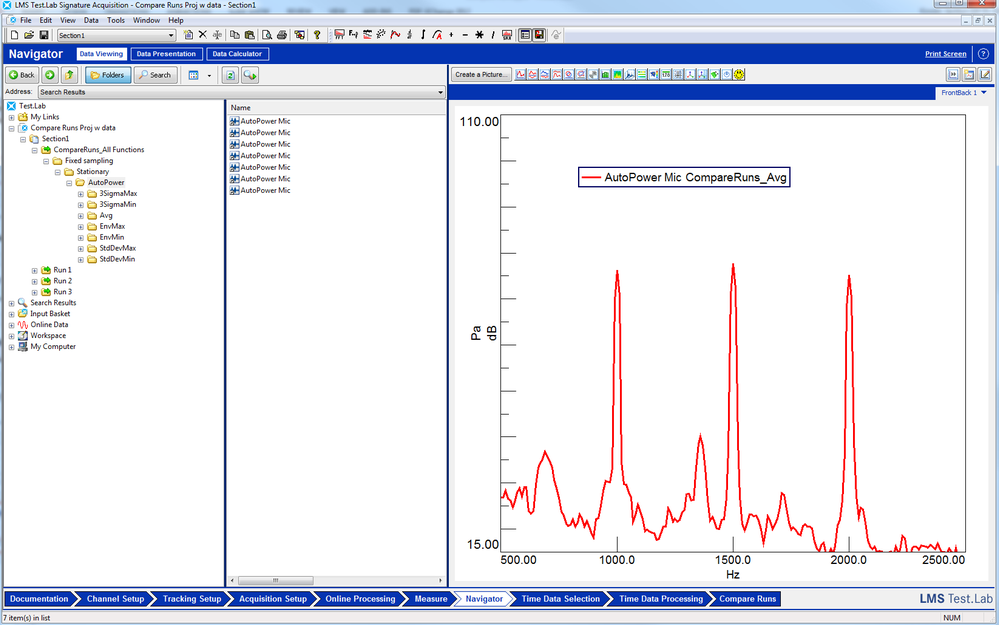Click the New project icon

pyautogui.click(x=14, y=35)
